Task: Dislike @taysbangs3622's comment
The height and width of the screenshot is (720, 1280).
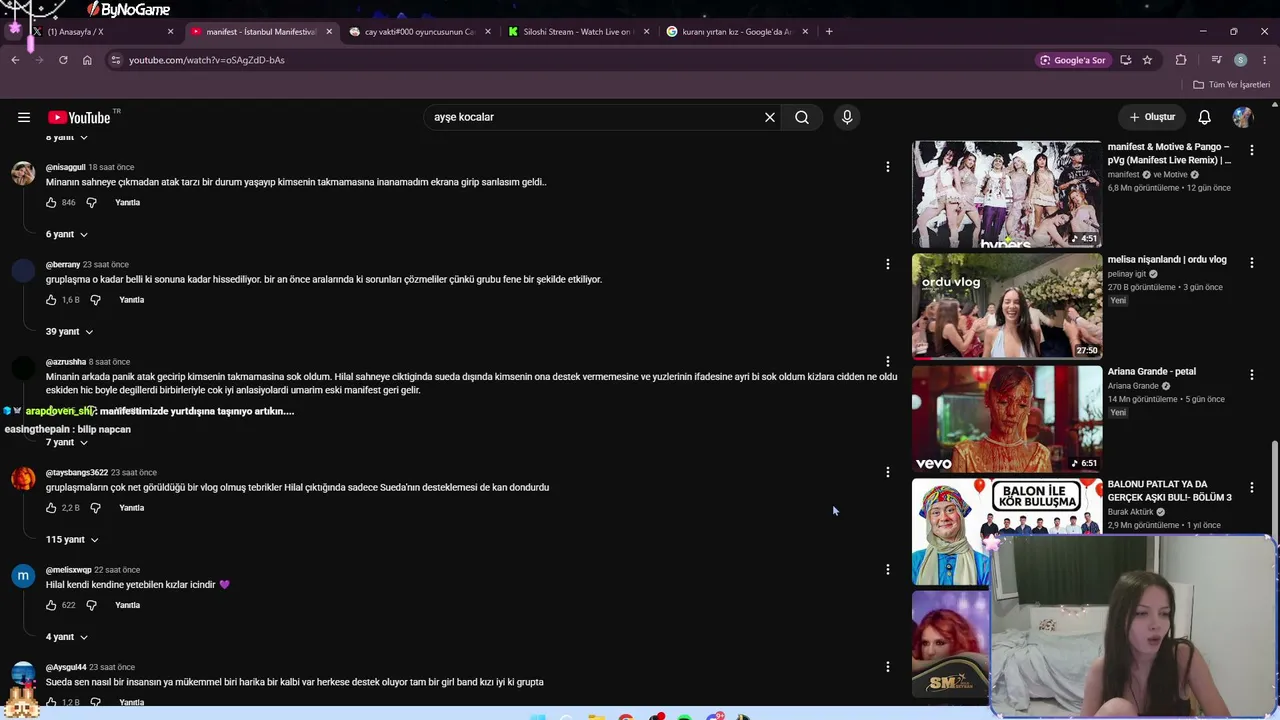Action: point(95,508)
